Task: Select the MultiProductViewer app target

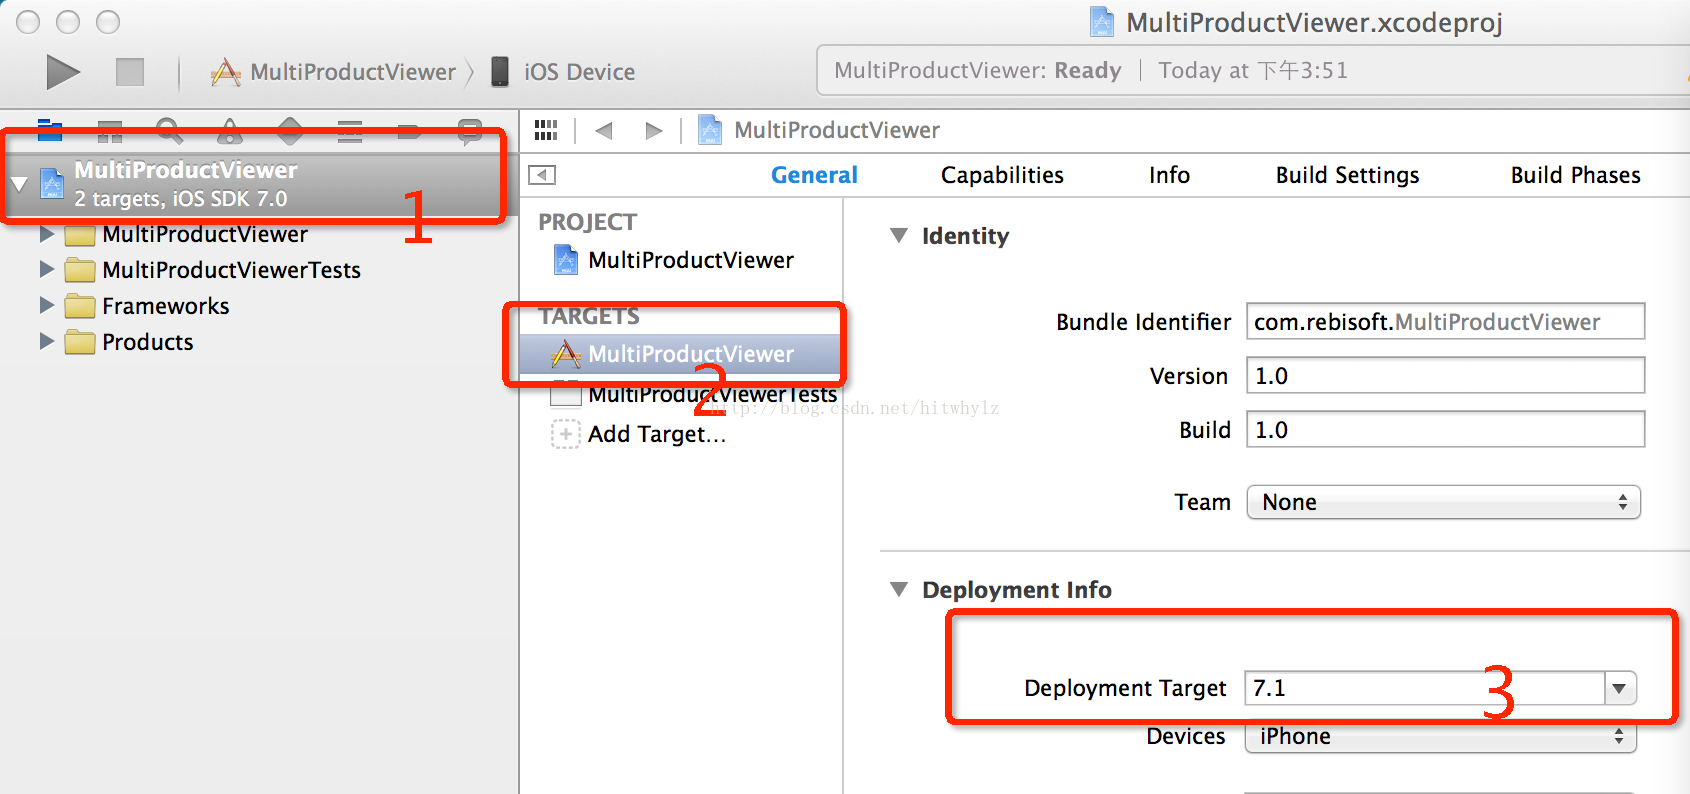Action: point(680,354)
